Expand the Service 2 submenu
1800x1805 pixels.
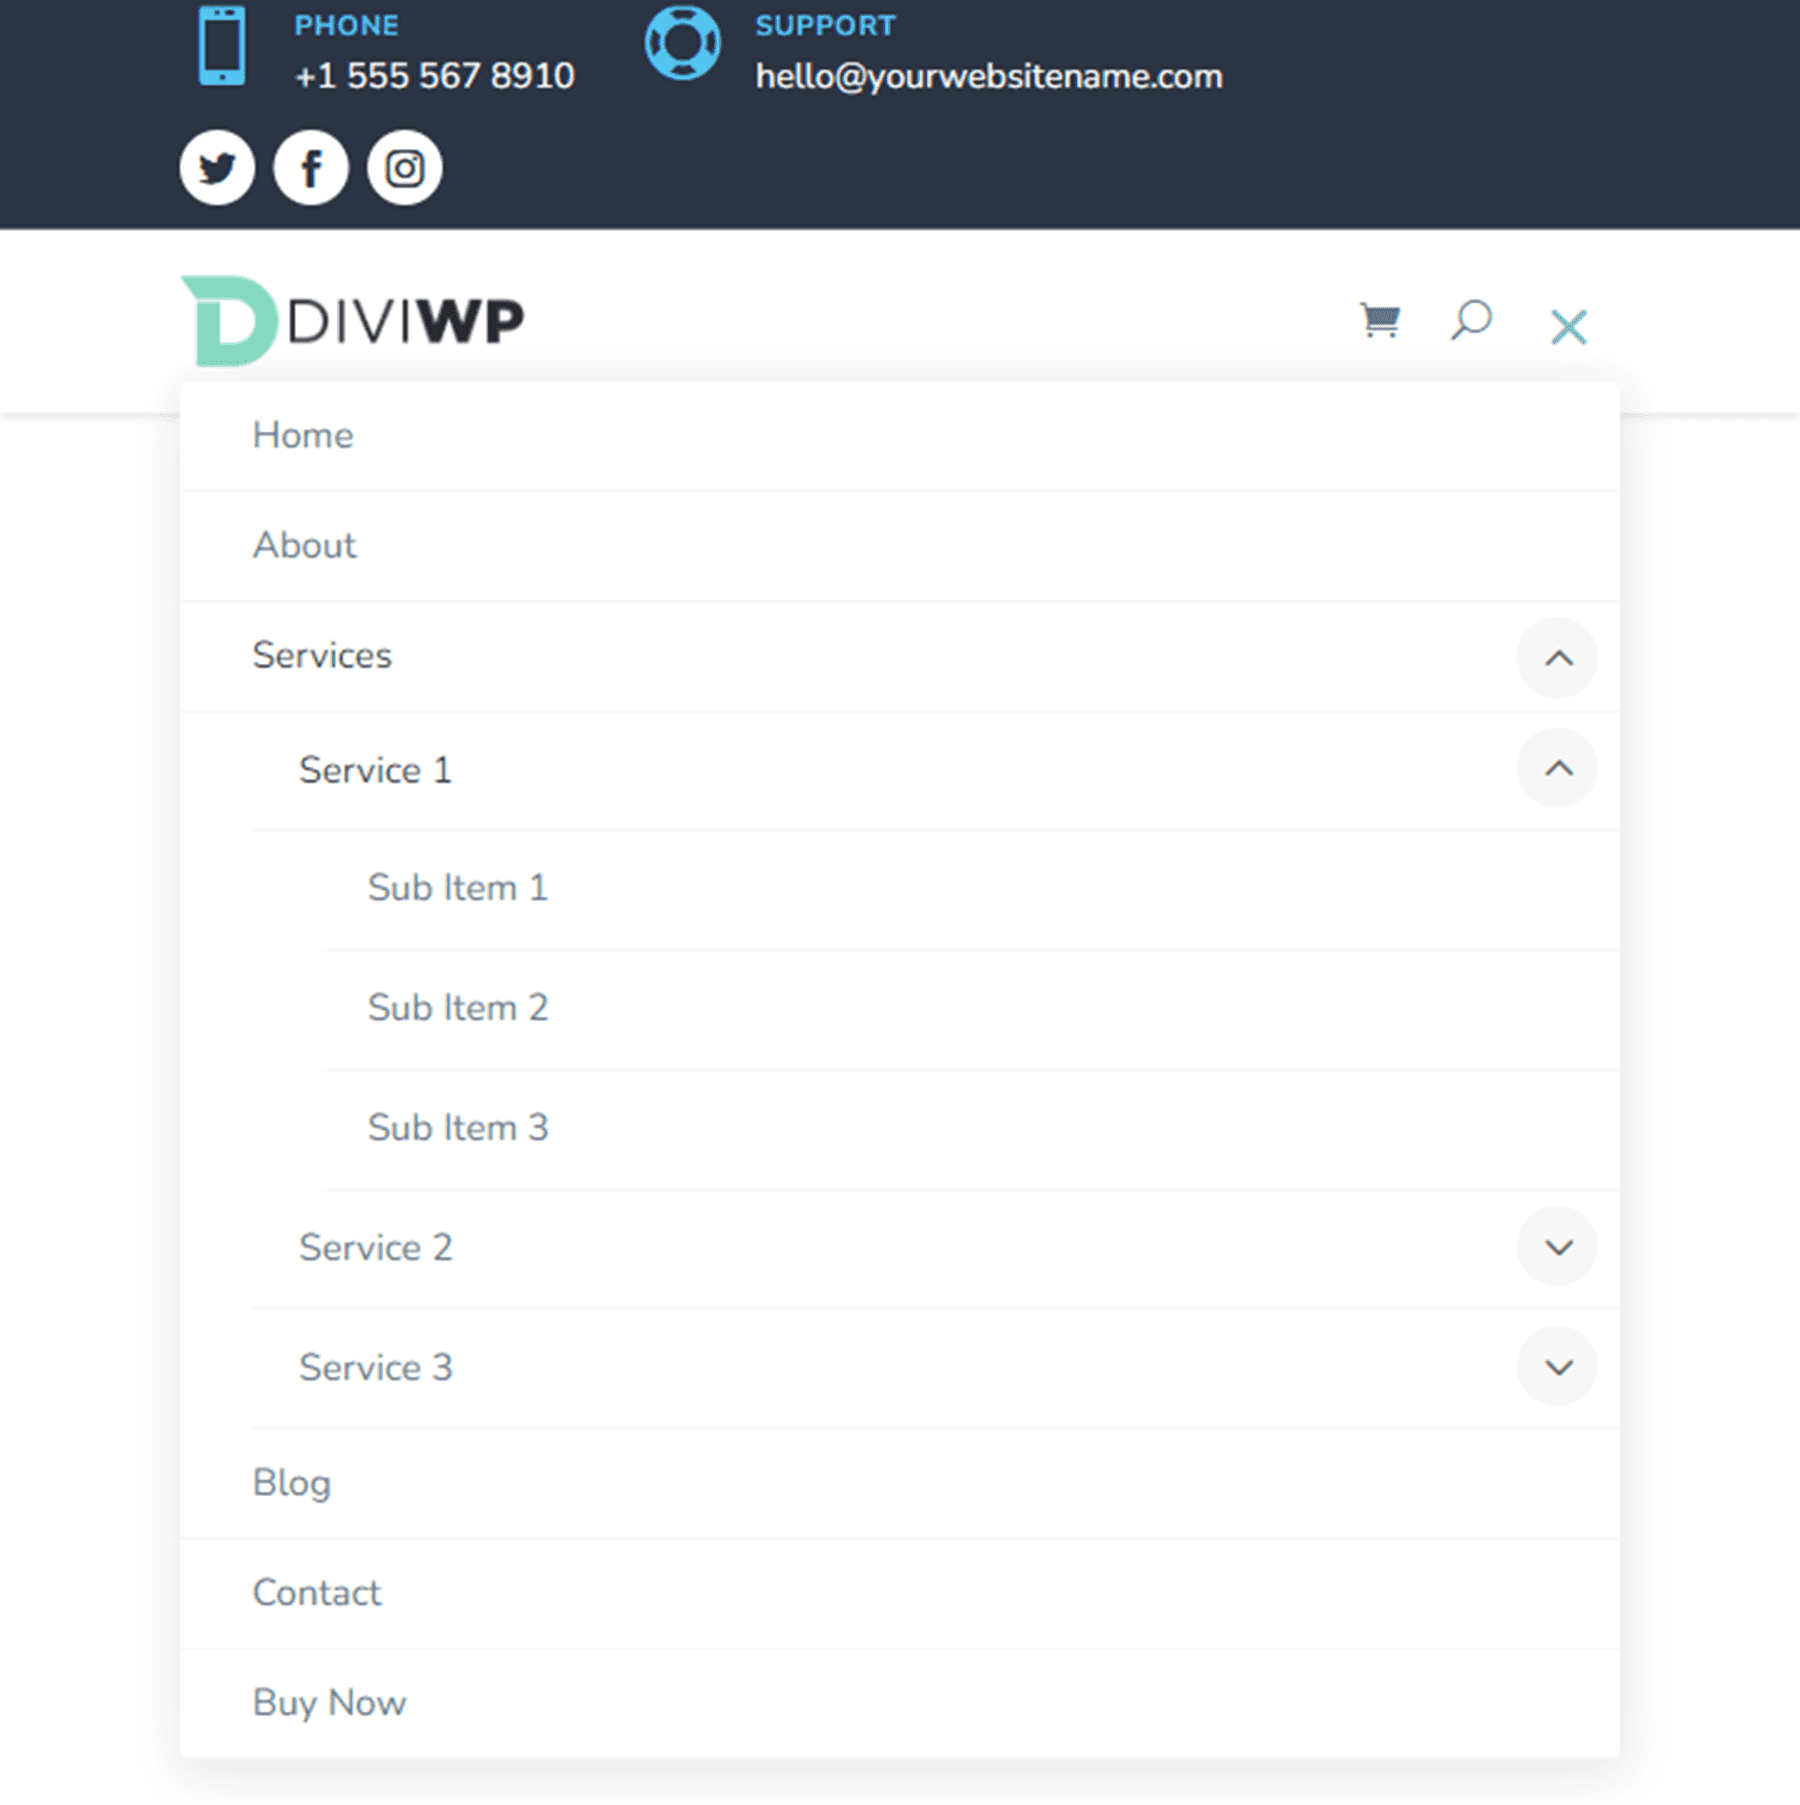tap(1557, 1247)
